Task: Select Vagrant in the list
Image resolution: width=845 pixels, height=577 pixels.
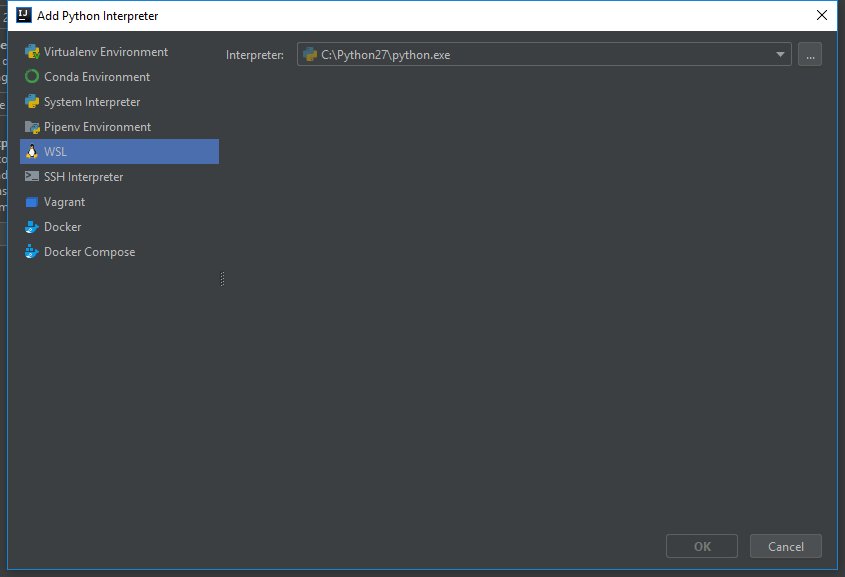Action: click(x=120, y=201)
